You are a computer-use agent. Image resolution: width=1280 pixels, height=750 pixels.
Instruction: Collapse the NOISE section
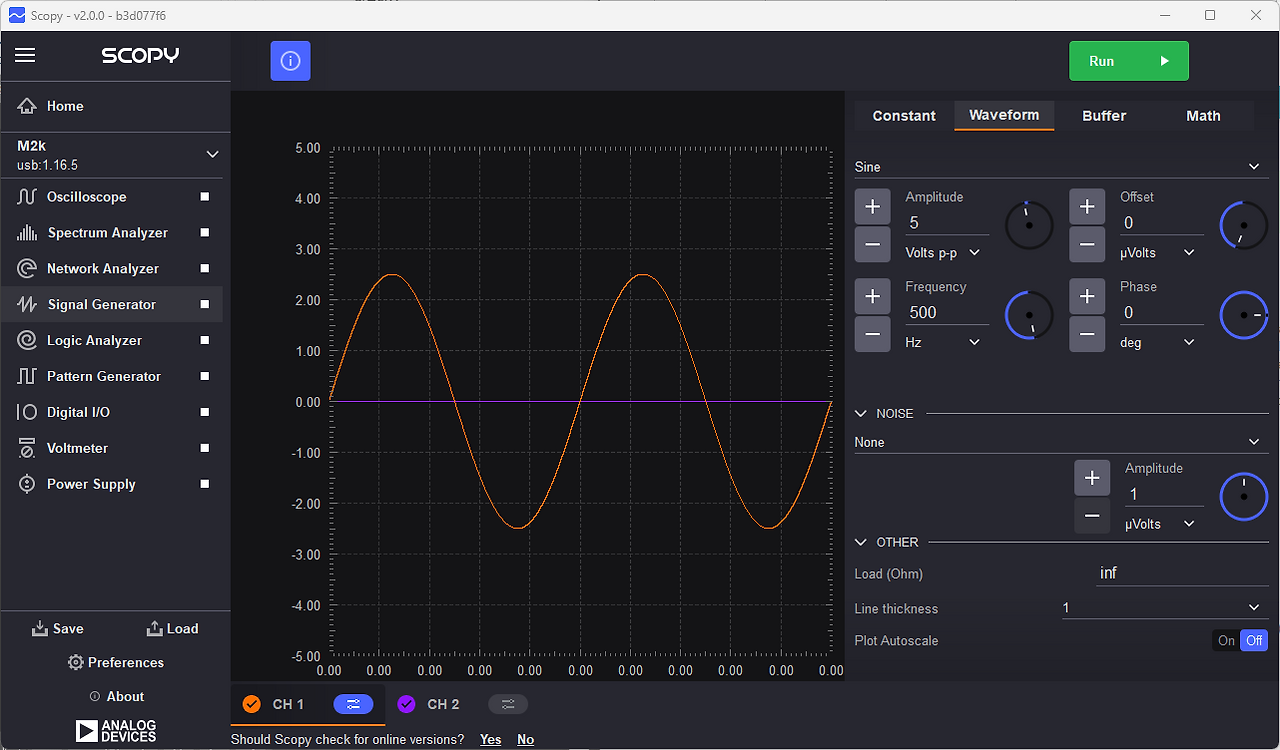click(x=861, y=414)
